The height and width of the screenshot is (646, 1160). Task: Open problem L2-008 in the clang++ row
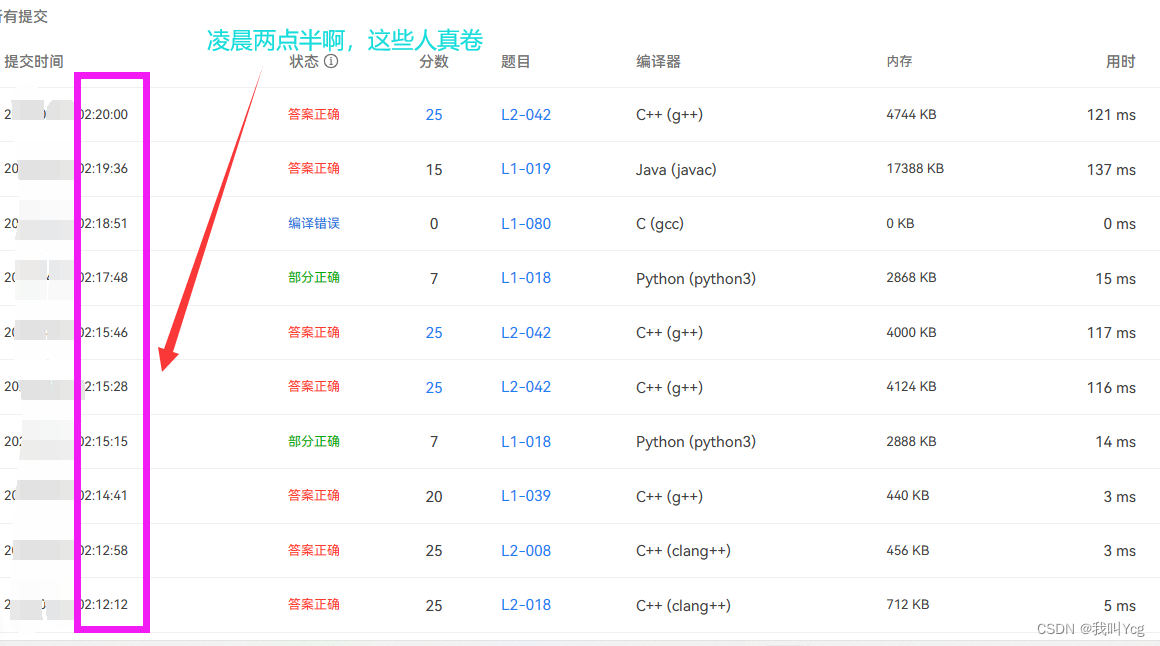click(x=526, y=550)
